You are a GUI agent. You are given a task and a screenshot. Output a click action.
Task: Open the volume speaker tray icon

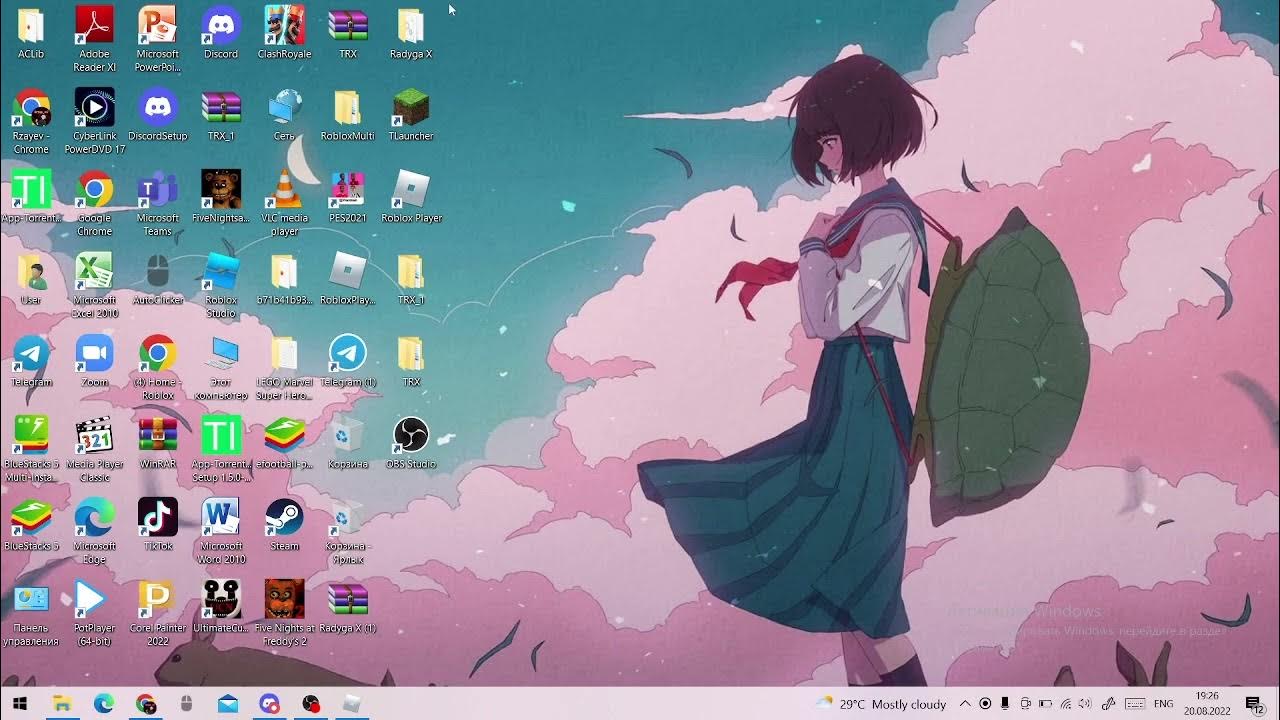point(1087,704)
